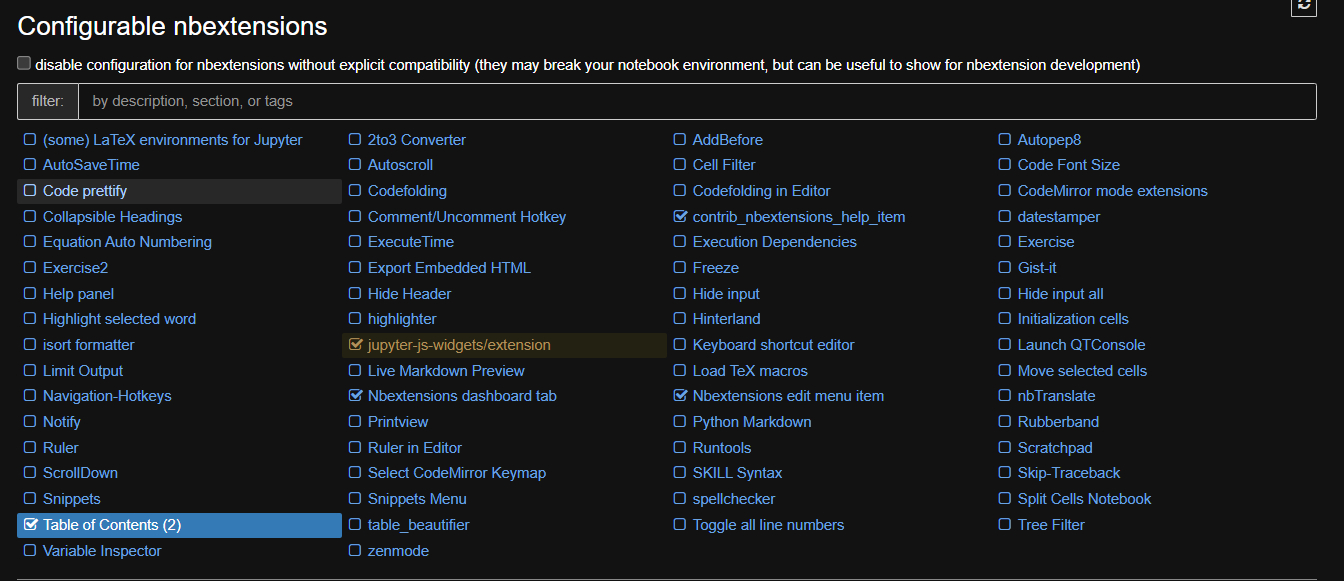Select Initialization cells extension
1344x581 pixels.
pos(1073,319)
